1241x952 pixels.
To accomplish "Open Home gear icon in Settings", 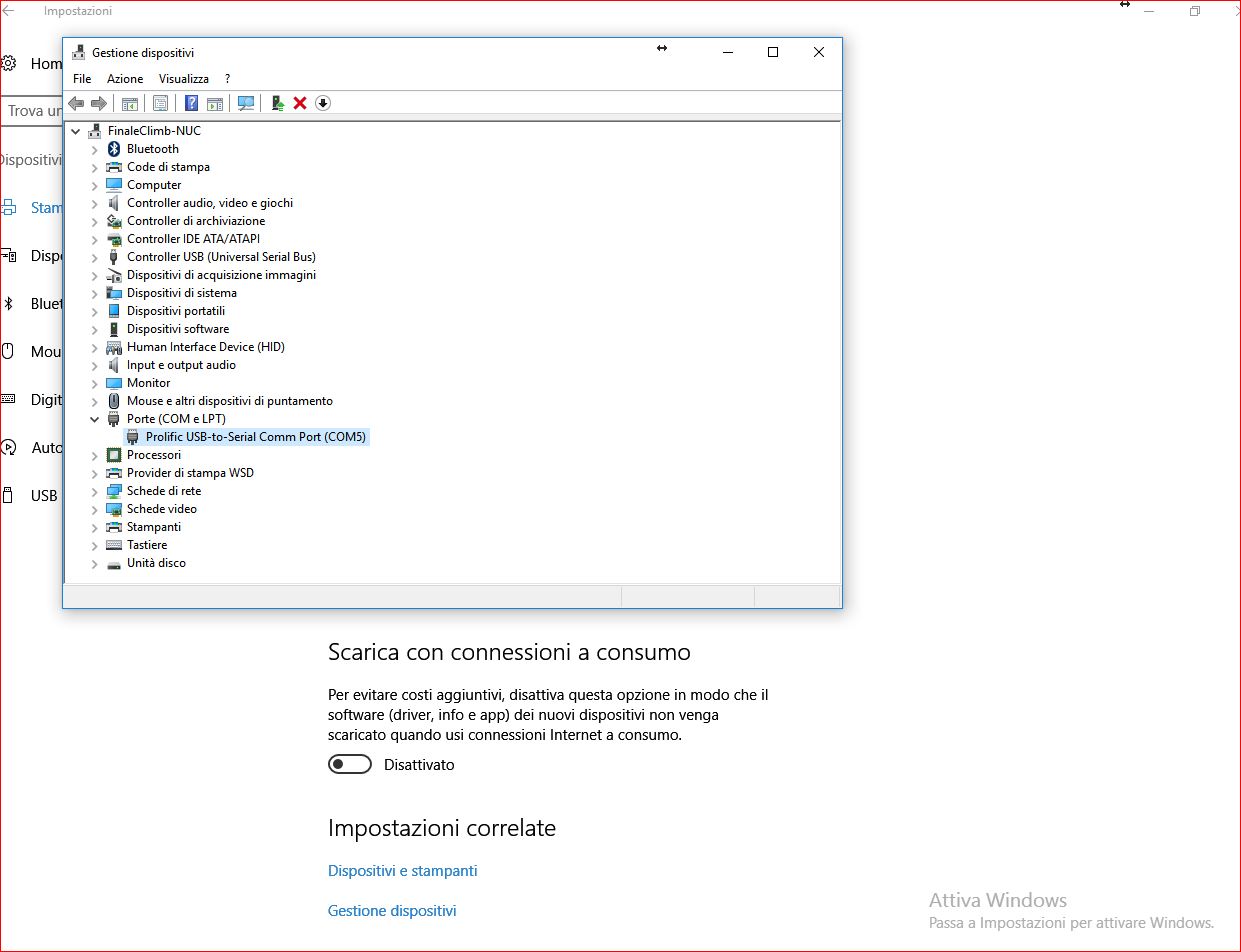I will click(x=8, y=63).
